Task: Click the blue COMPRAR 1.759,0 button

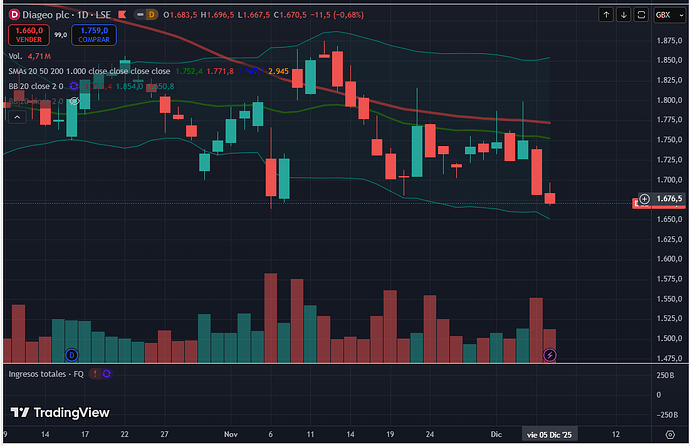Action: [94, 34]
